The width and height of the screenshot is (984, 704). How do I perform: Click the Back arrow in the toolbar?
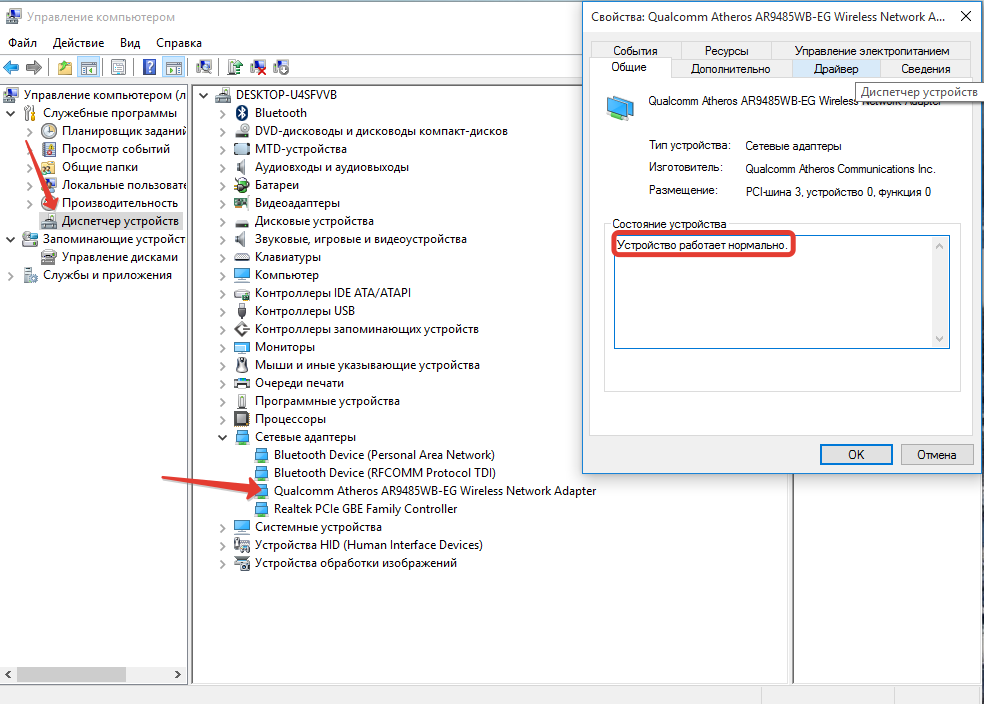click(11, 68)
